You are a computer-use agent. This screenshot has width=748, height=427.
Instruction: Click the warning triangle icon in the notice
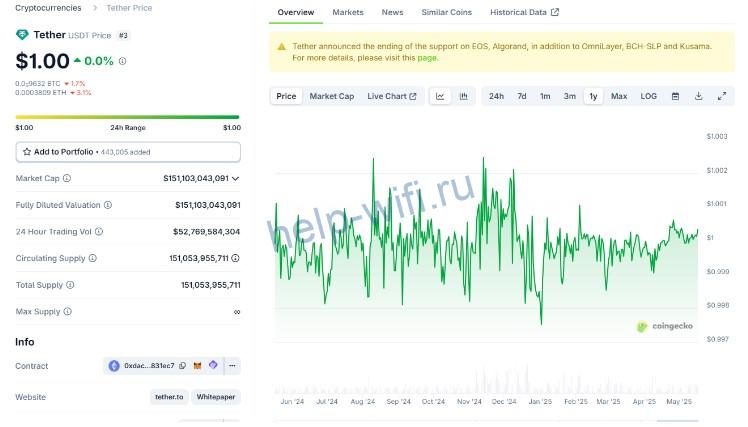click(x=281, y=47)
